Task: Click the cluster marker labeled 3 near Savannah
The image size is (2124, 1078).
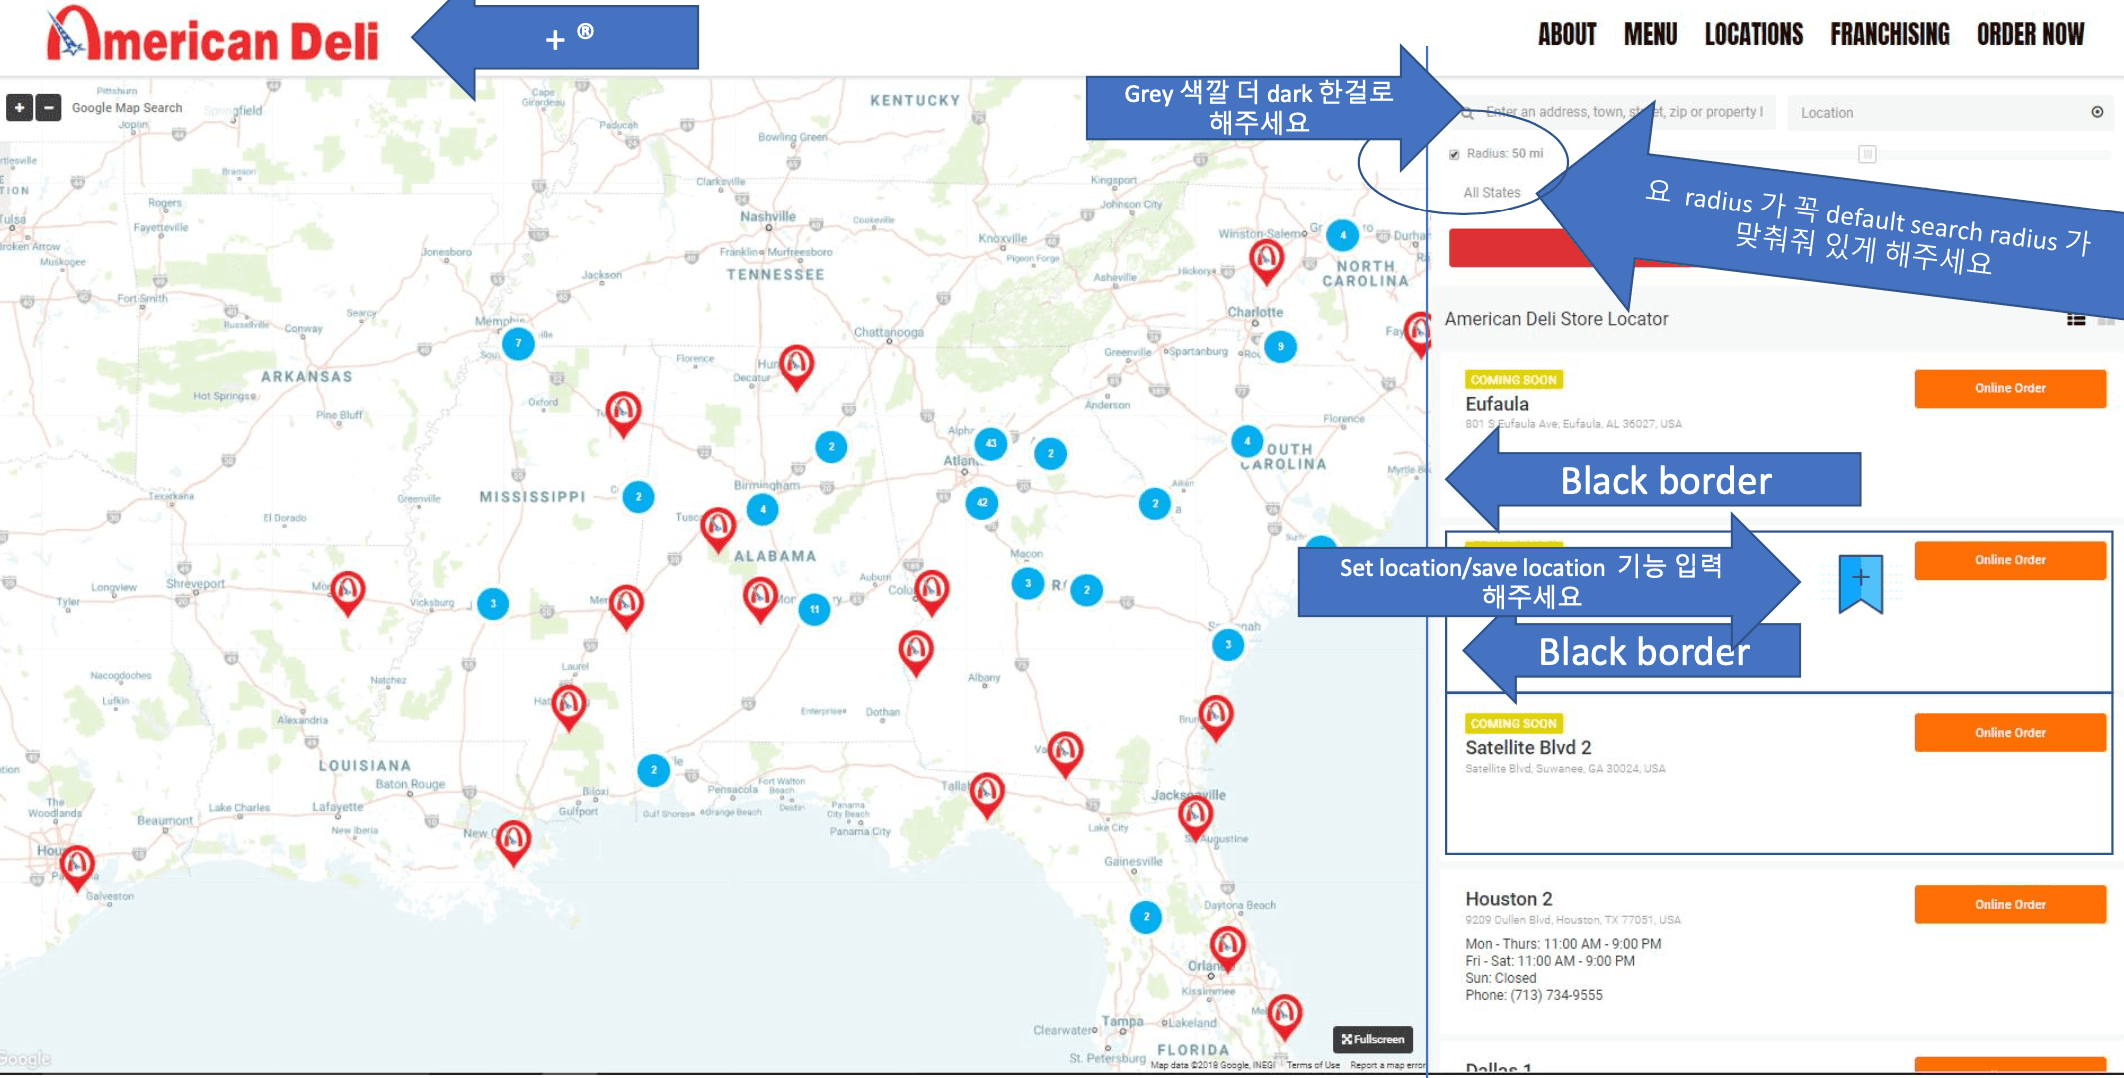Action: [1228, 645]
